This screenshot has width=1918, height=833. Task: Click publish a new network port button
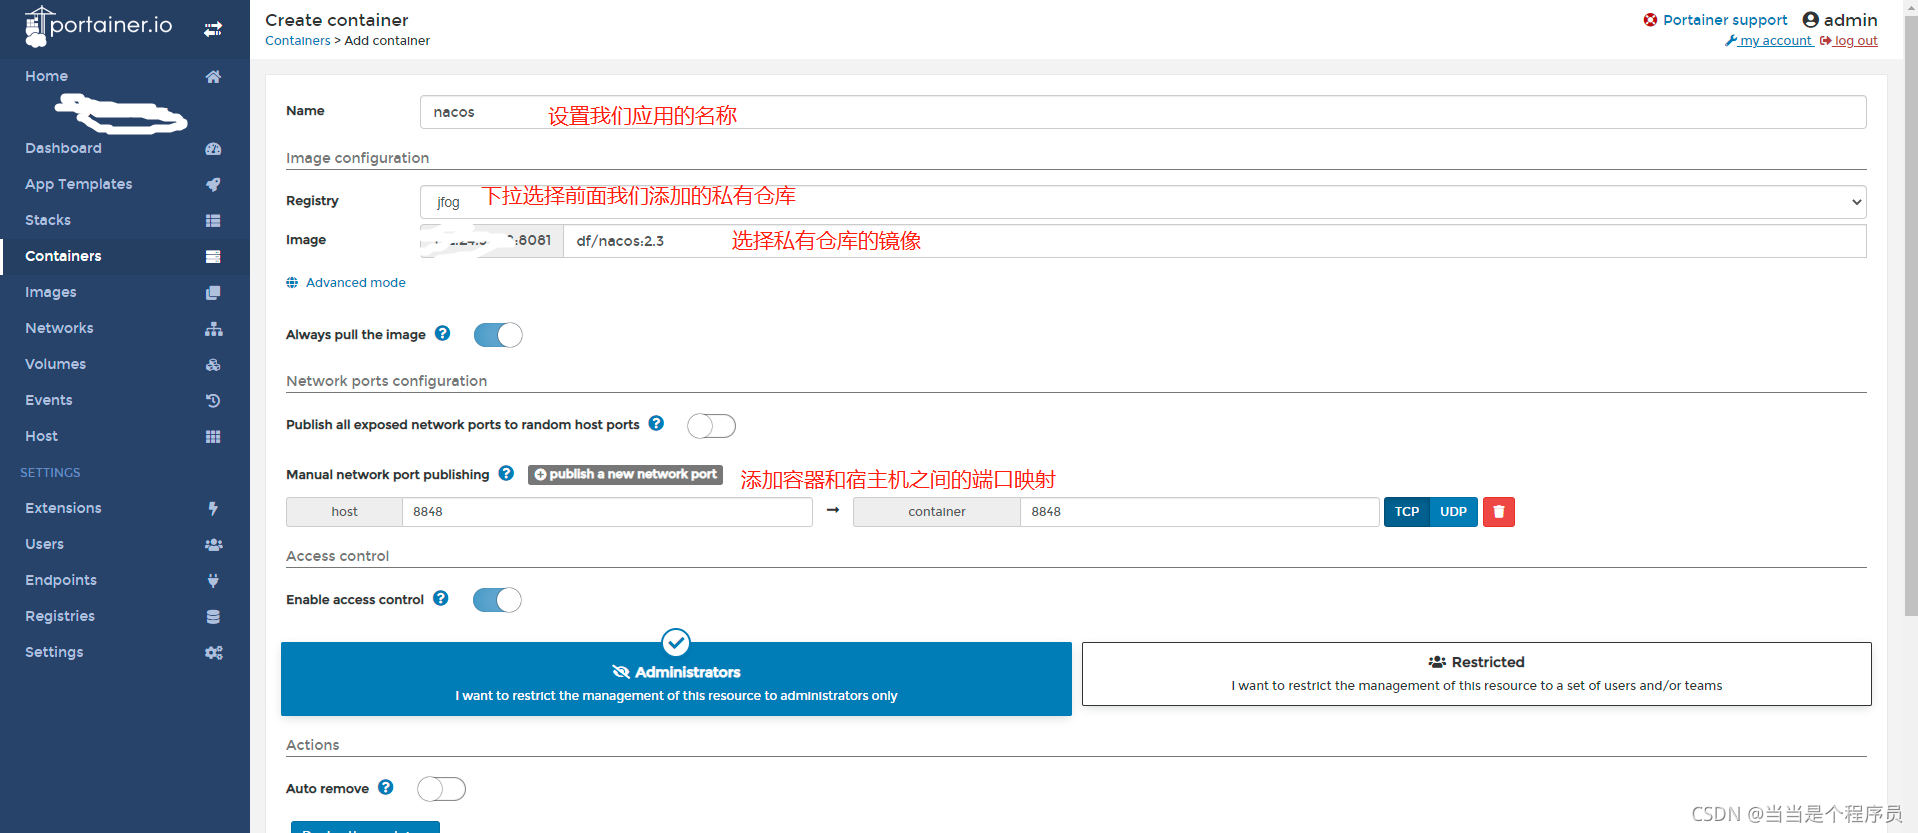[x=625, y=474]
